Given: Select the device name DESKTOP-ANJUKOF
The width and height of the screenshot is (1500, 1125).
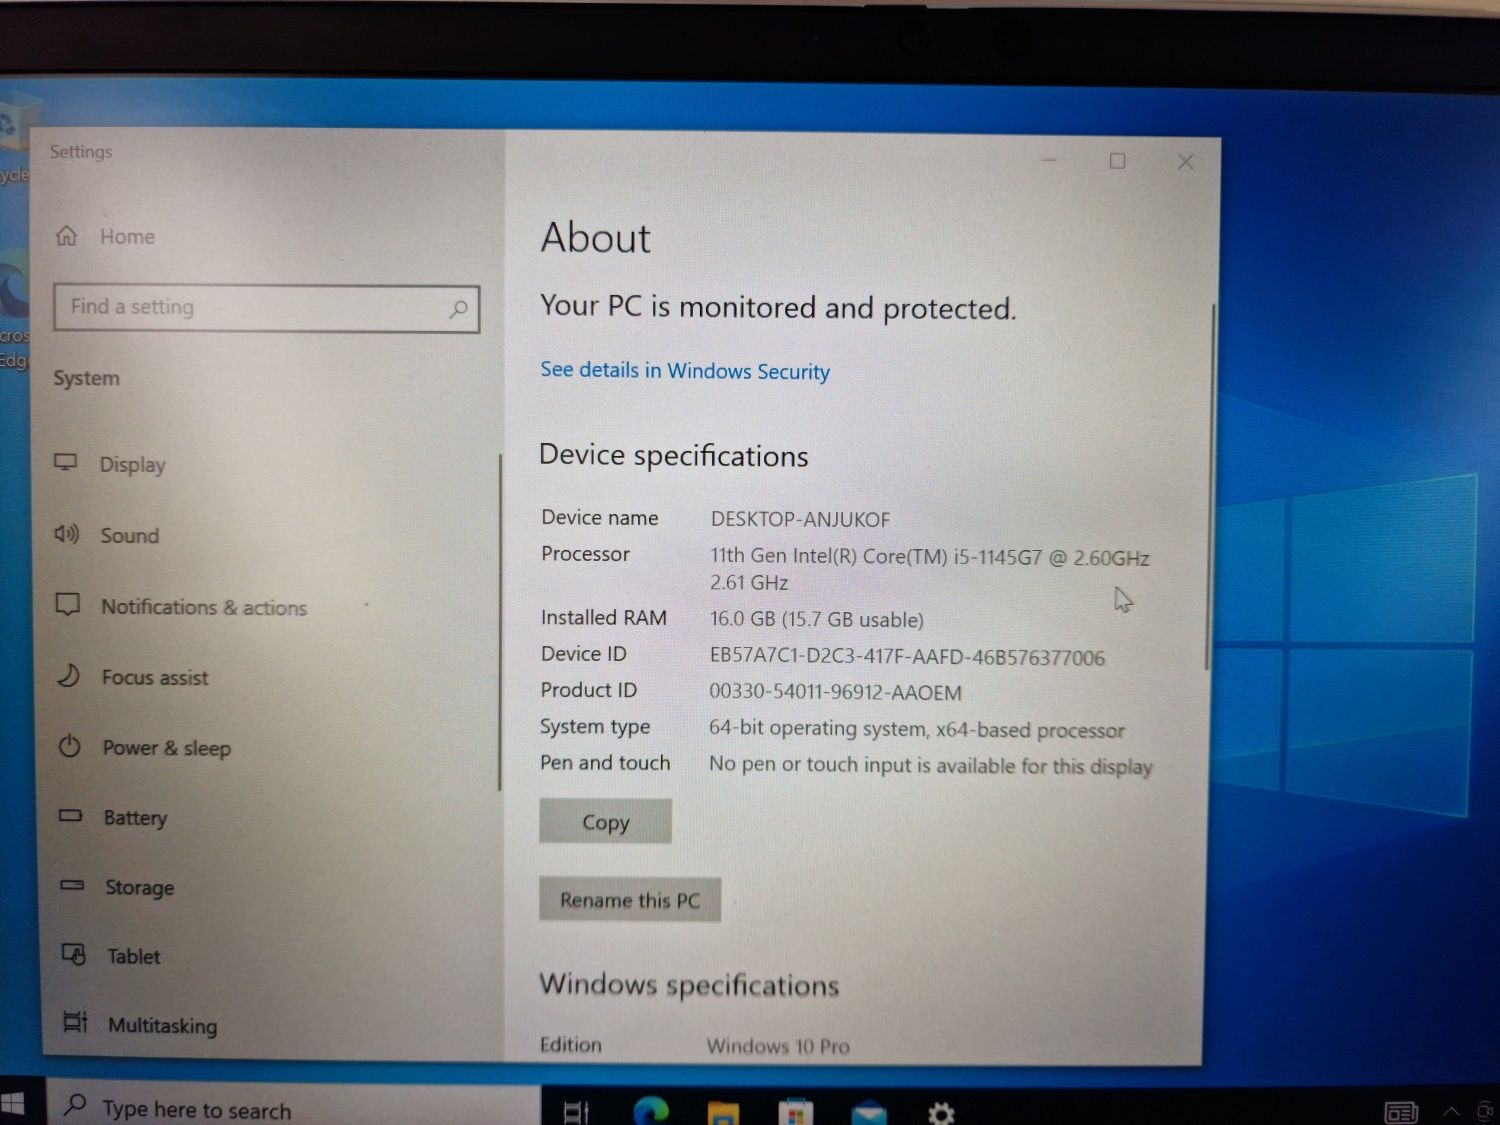Looking at the screenshot, I should [800, 519].
